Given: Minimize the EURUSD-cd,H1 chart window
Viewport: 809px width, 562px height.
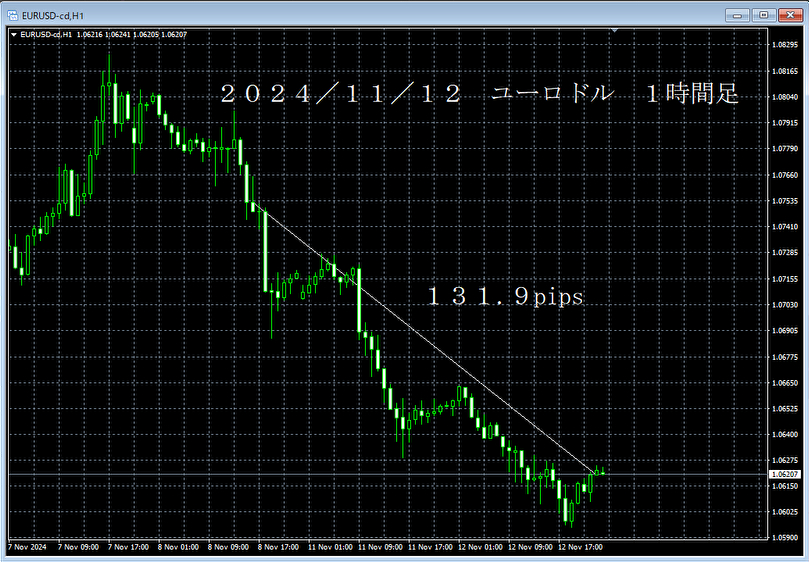Looking at the screenshot, I should click(740, 15).
